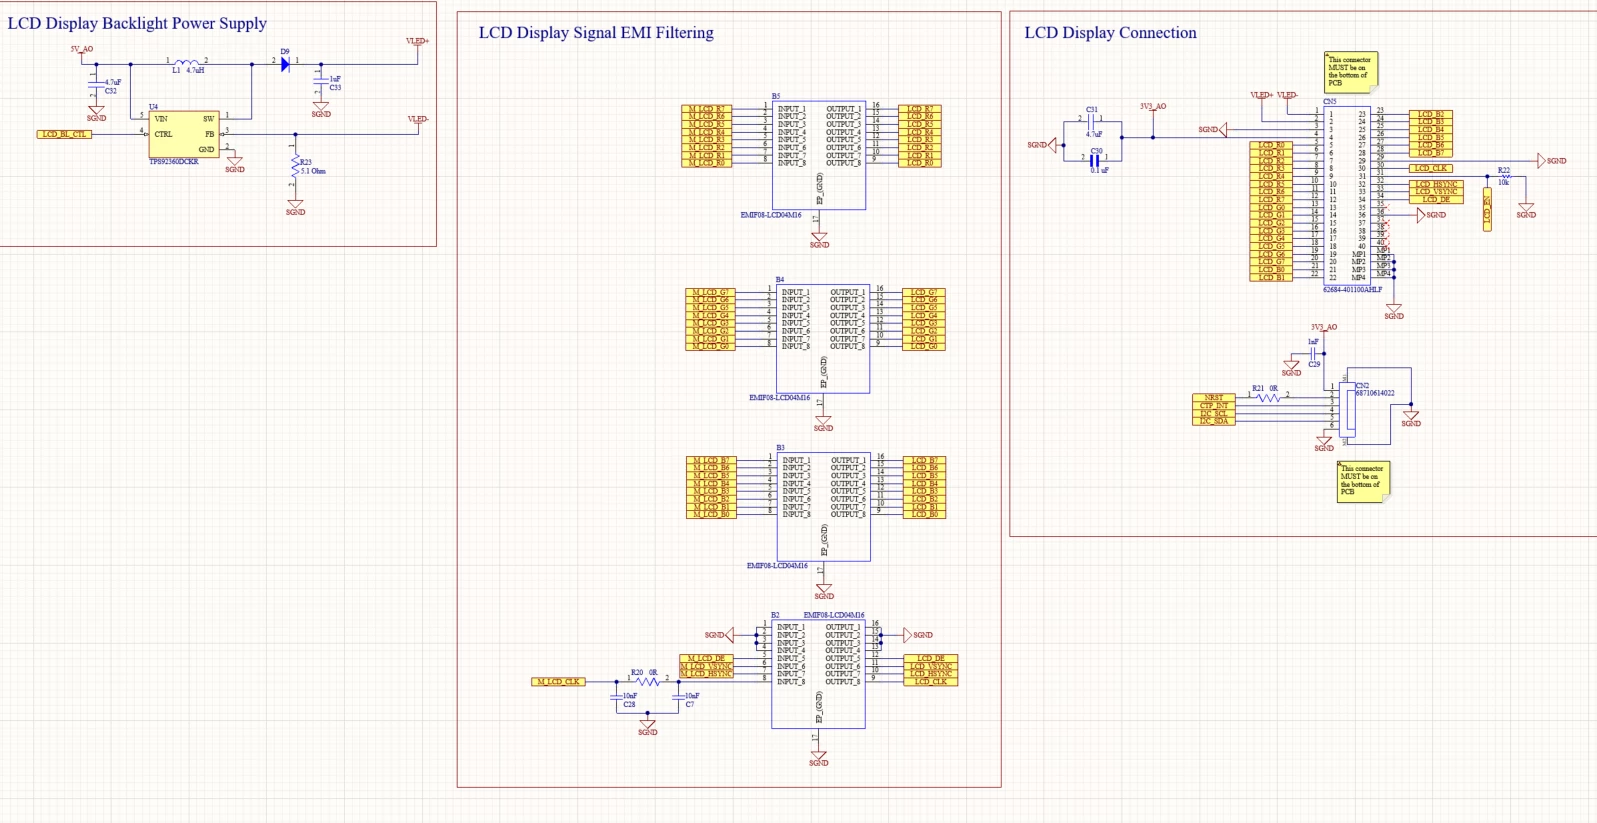Click the SGND symbol below B5 pin 17
Viewport: 1597px width, 823px height.
click(x=819, y=239)
